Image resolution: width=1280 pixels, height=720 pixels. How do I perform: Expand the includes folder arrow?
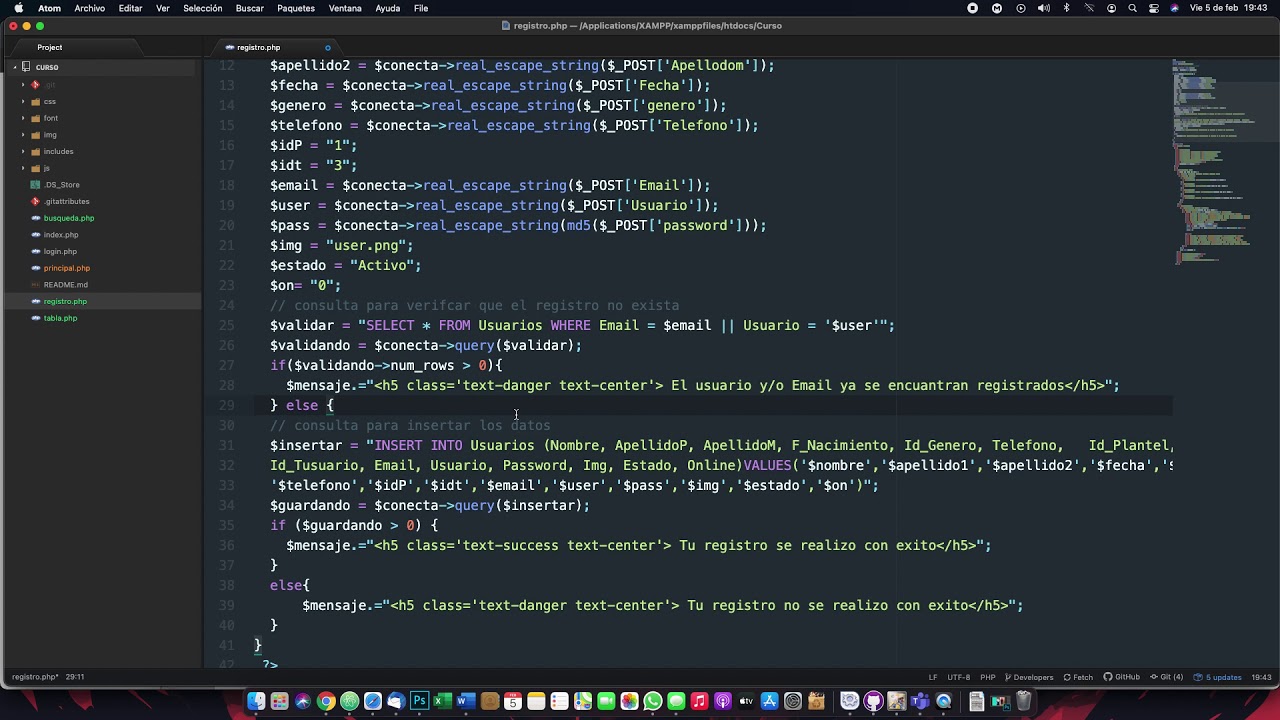click(x=23, y=151)
